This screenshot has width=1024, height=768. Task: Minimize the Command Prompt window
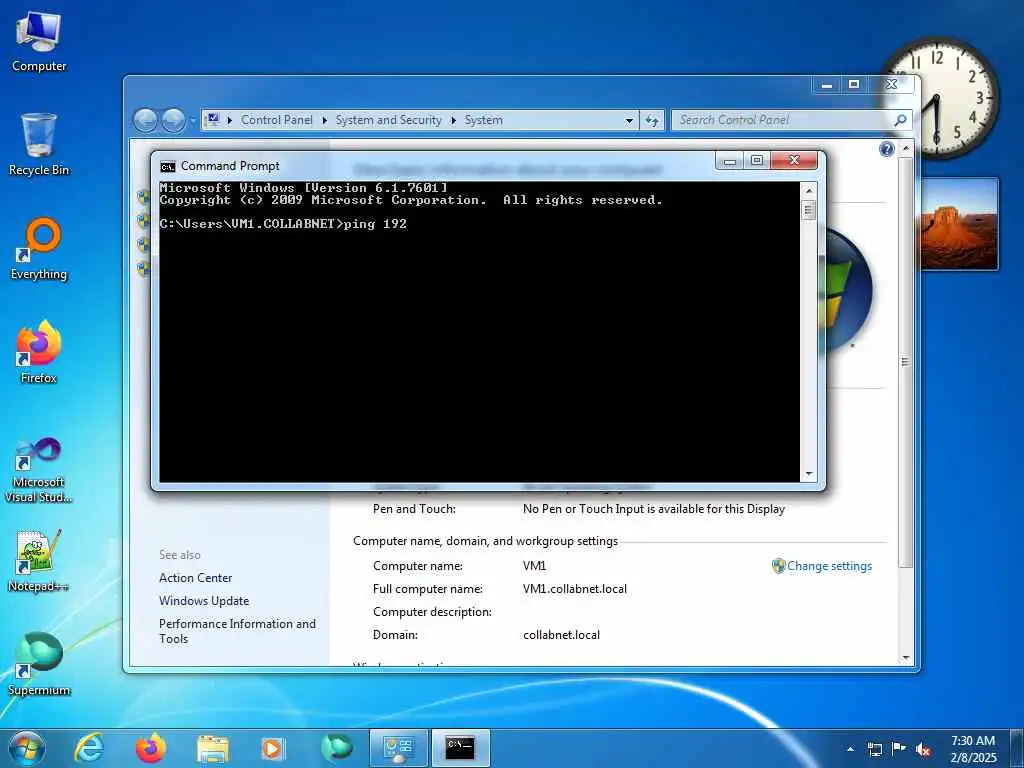point(730,161)
